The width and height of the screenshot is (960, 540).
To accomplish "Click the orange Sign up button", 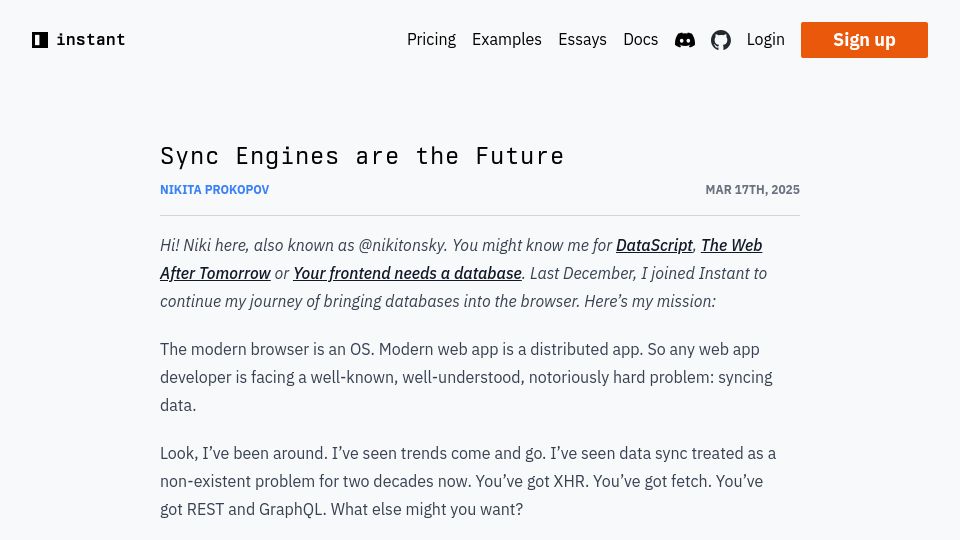I will 864,40.
